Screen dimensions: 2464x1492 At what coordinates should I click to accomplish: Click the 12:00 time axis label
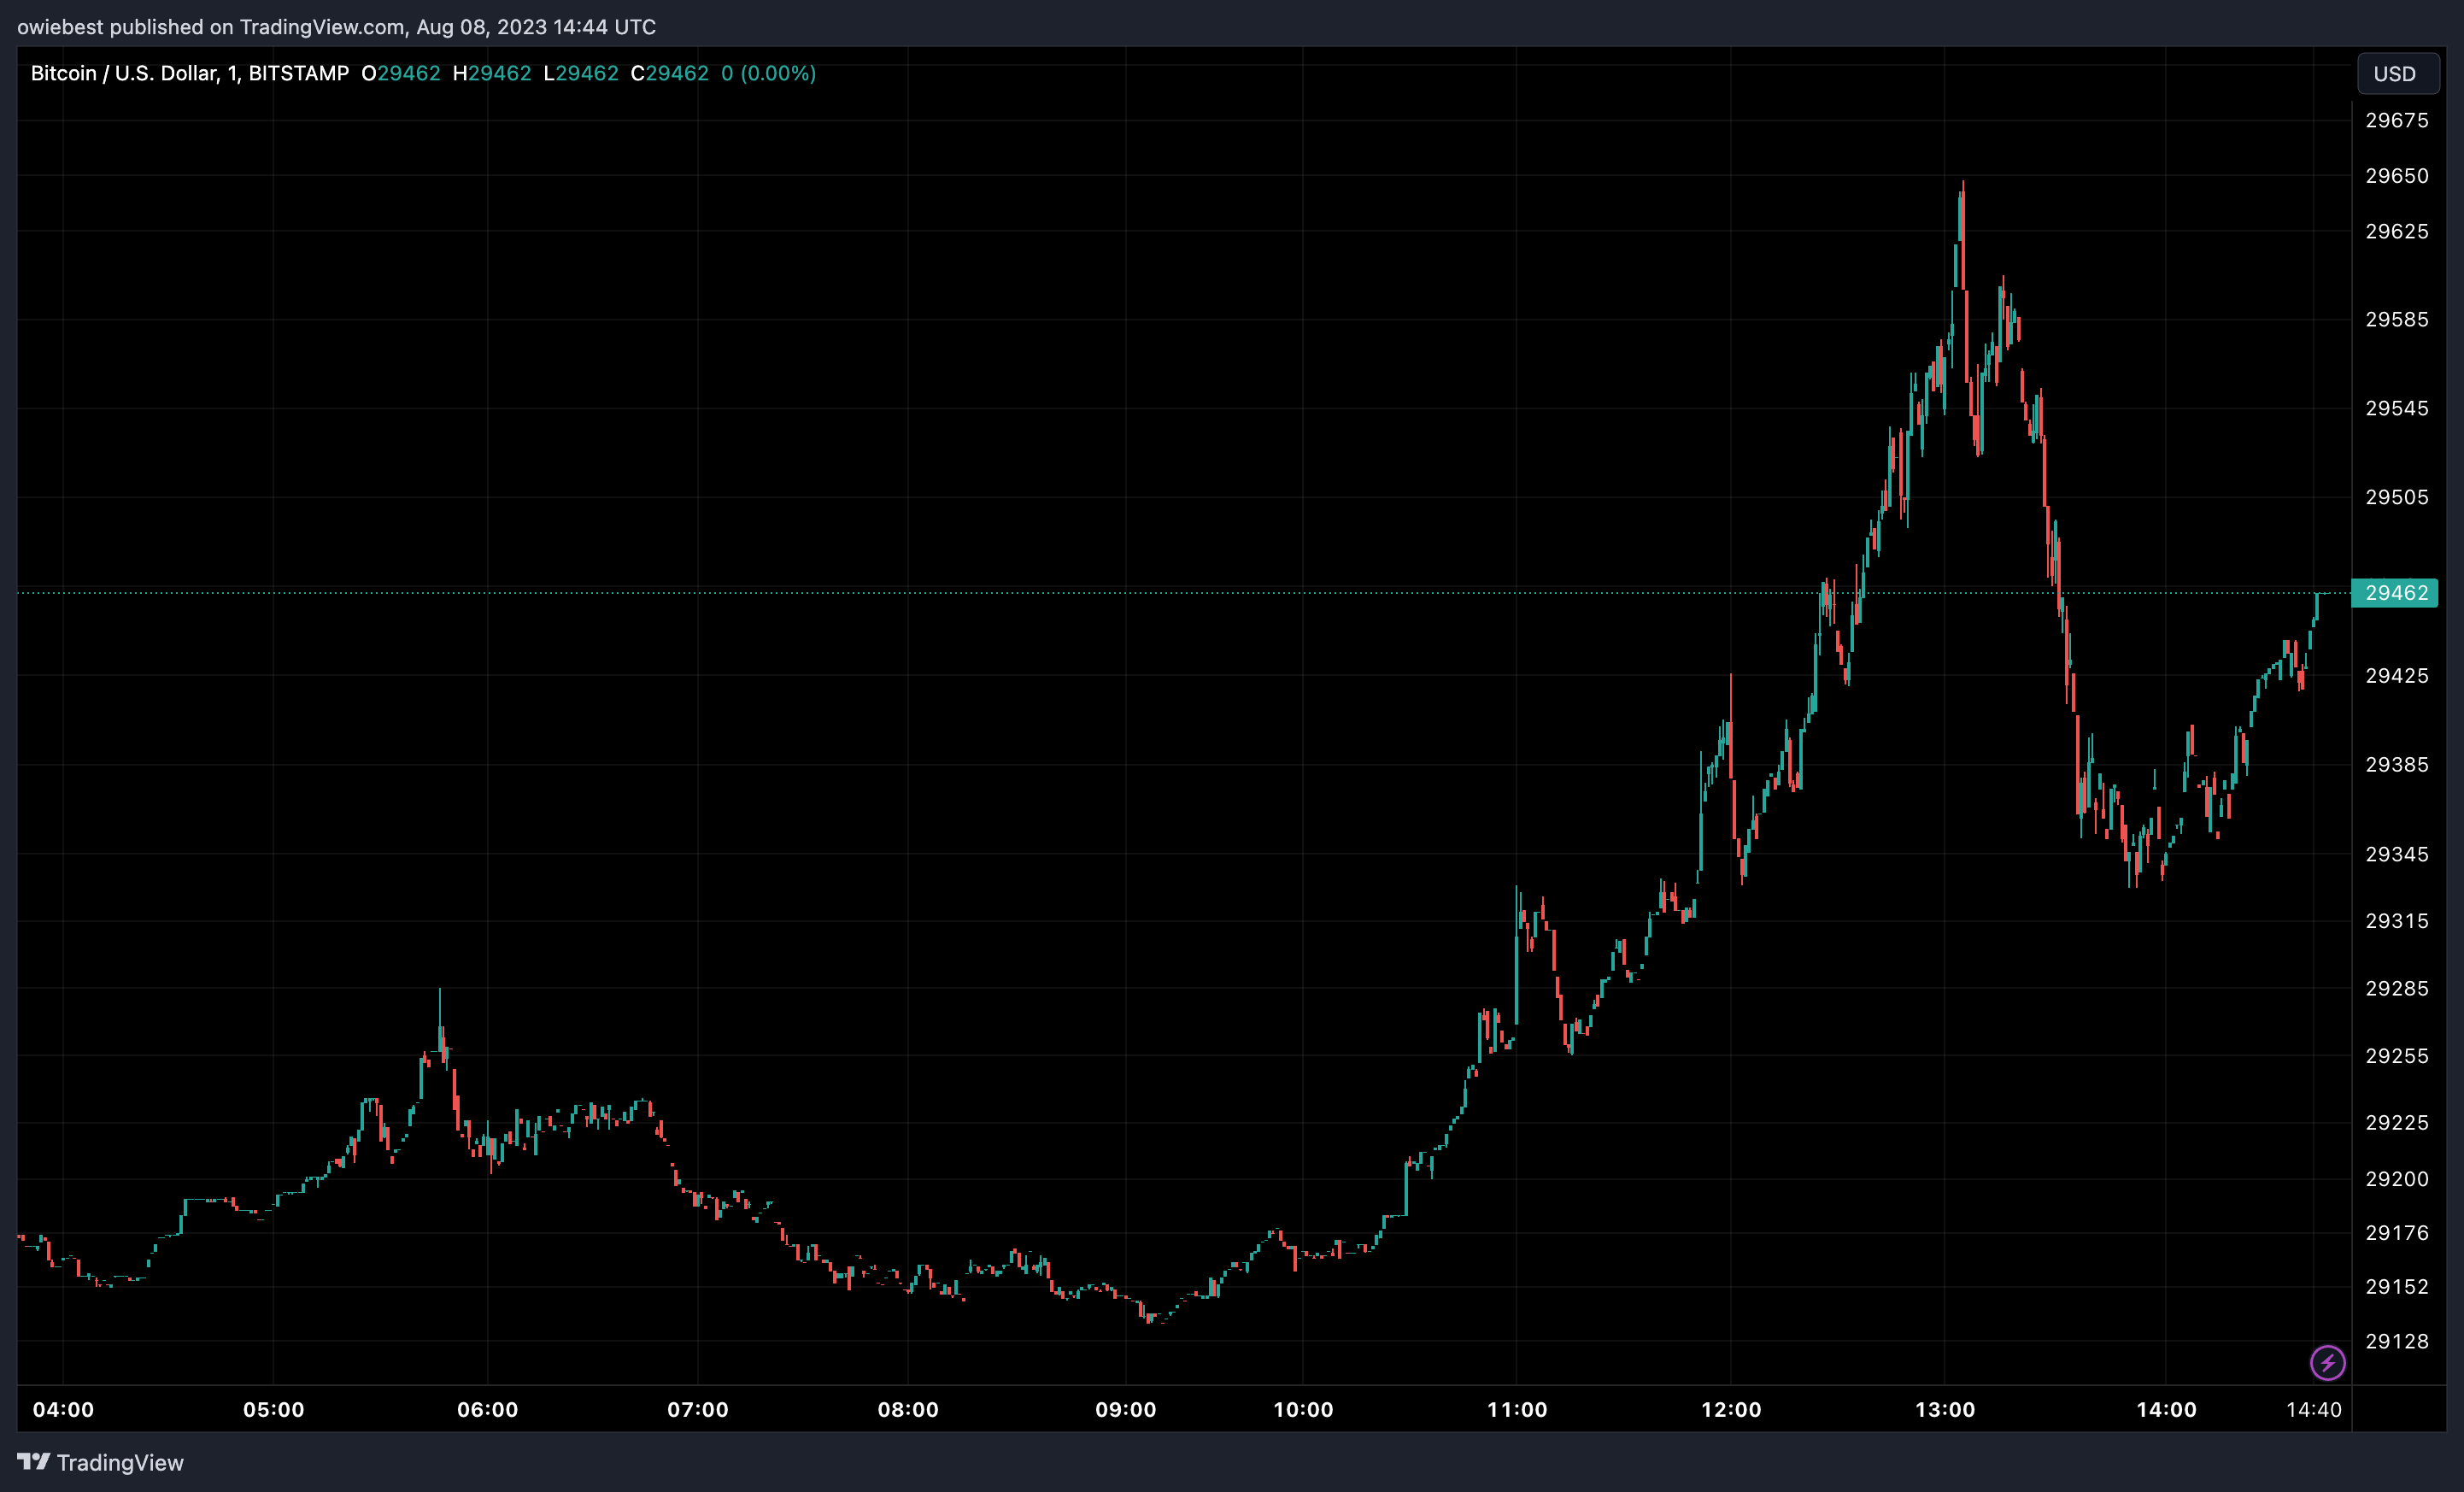1730,1409
